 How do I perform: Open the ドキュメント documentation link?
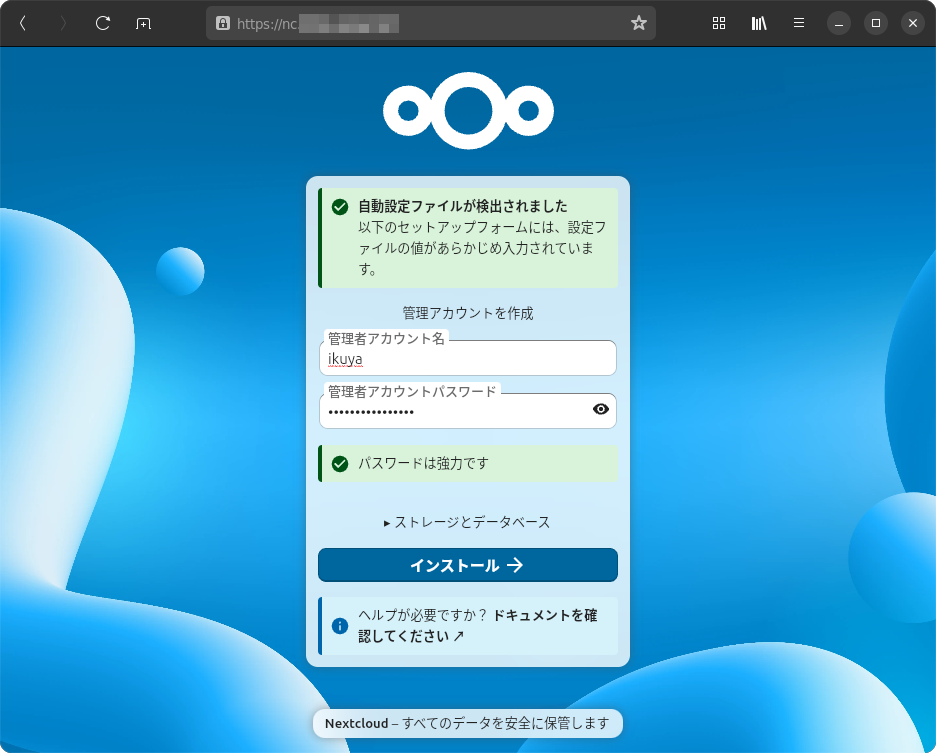(x=524, y=615)
